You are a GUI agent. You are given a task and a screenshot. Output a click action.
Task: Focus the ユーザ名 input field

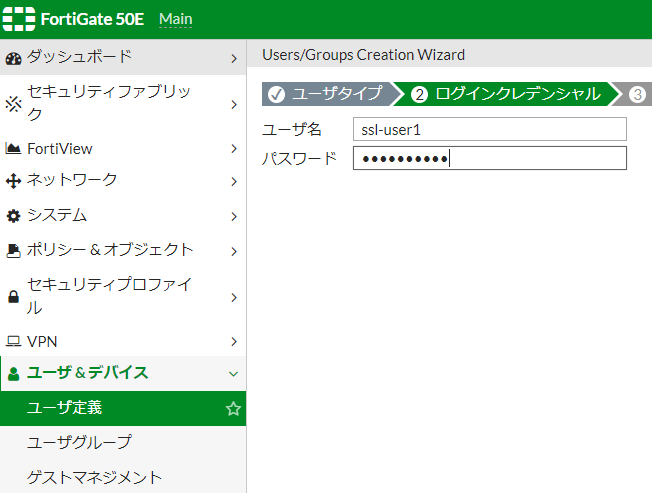point(490,129)
